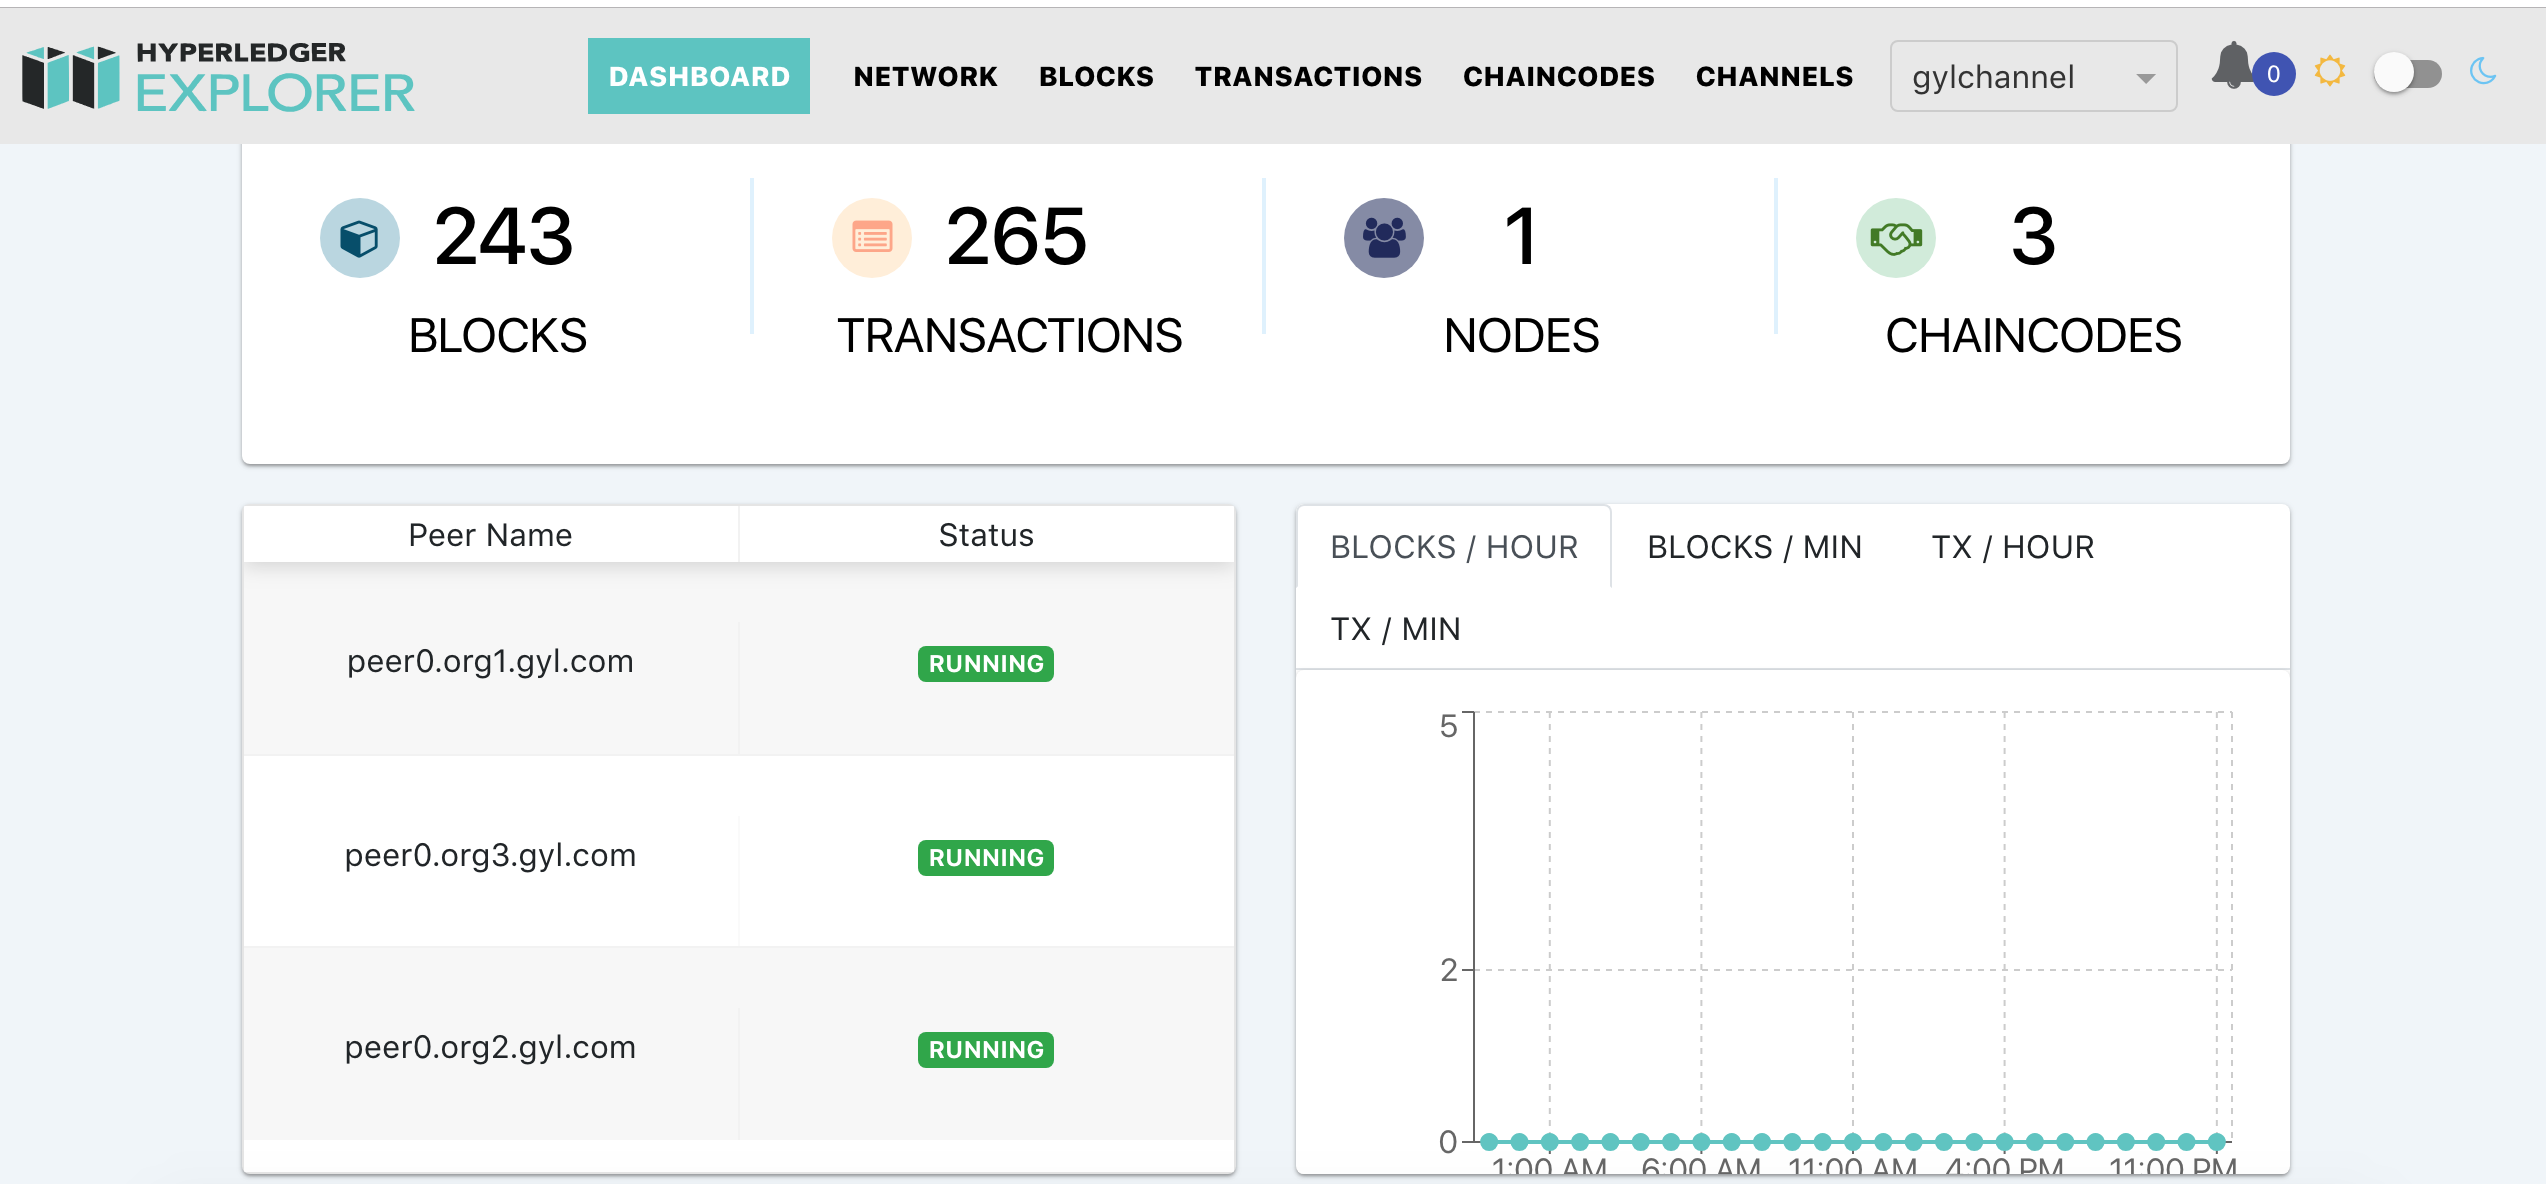The image size is (2546, 1184).
Task: Select the sun light-theme icon
Action: coord(2331,71)
